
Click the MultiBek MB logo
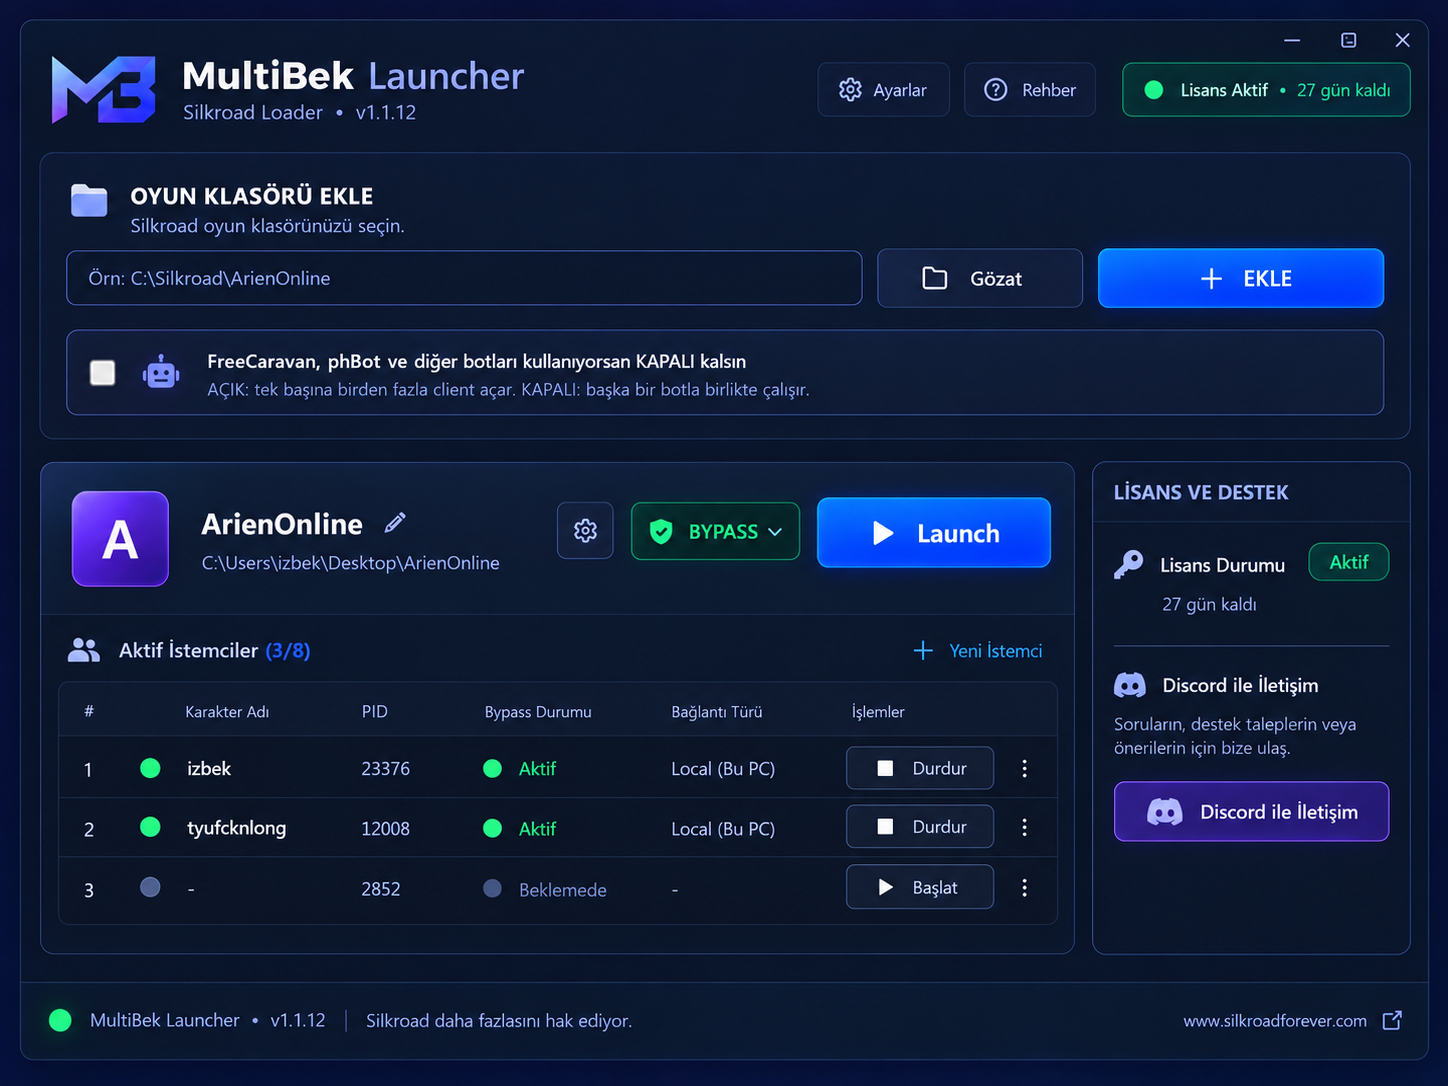click(x=104, y=90)
